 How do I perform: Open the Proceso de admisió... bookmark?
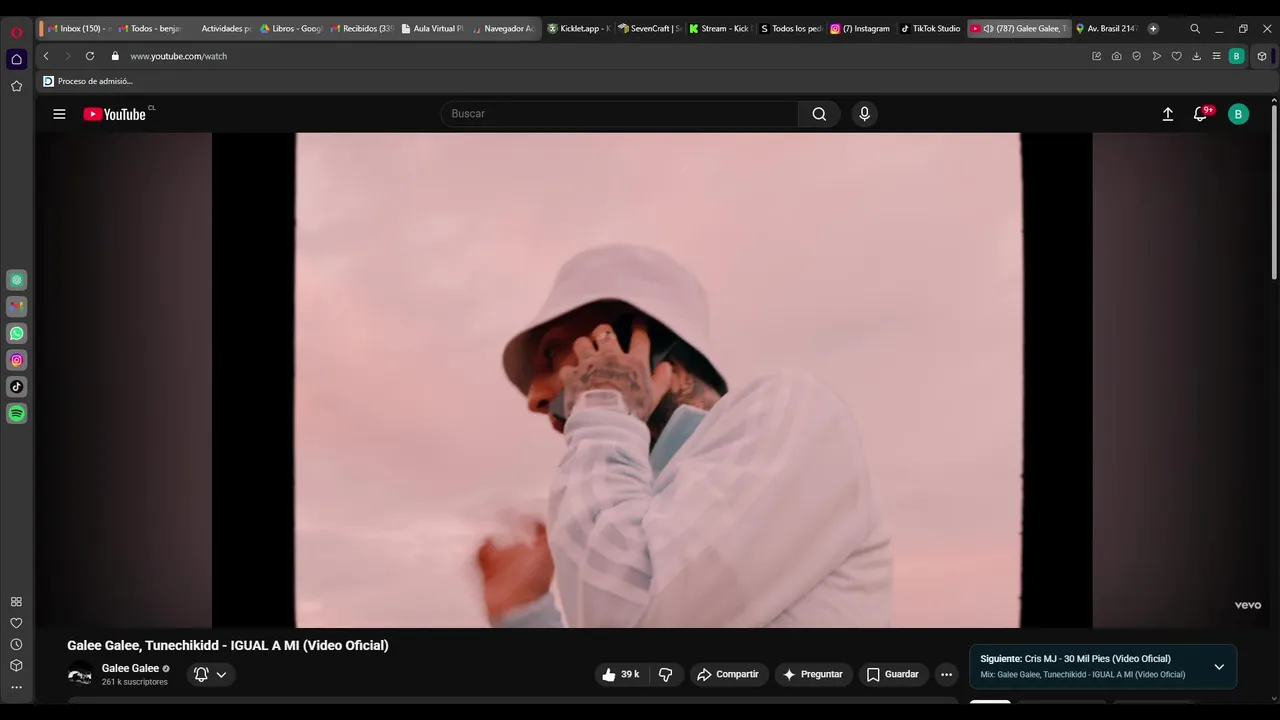tap(88, 81)
